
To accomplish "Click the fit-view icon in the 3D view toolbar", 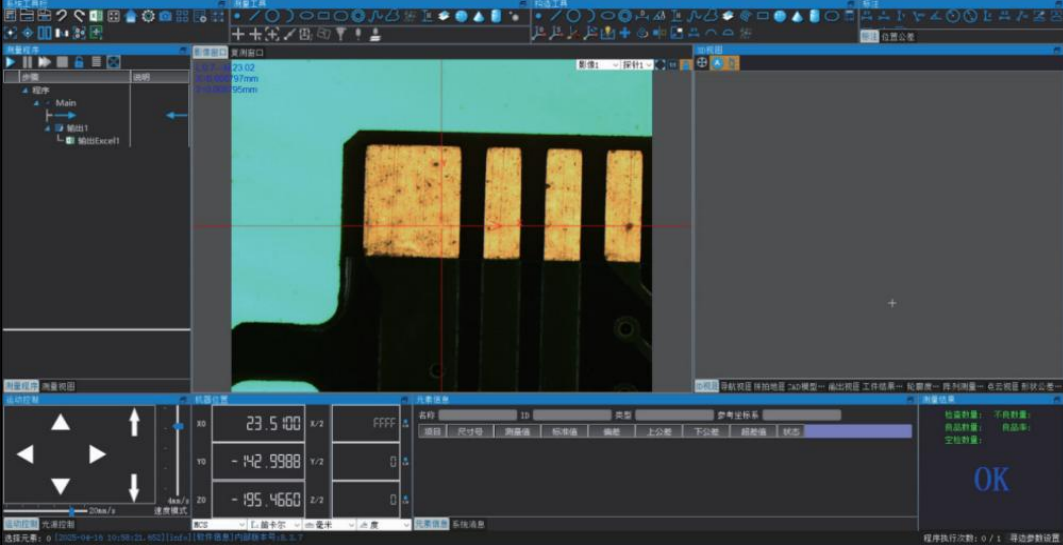I will (702, 63).
